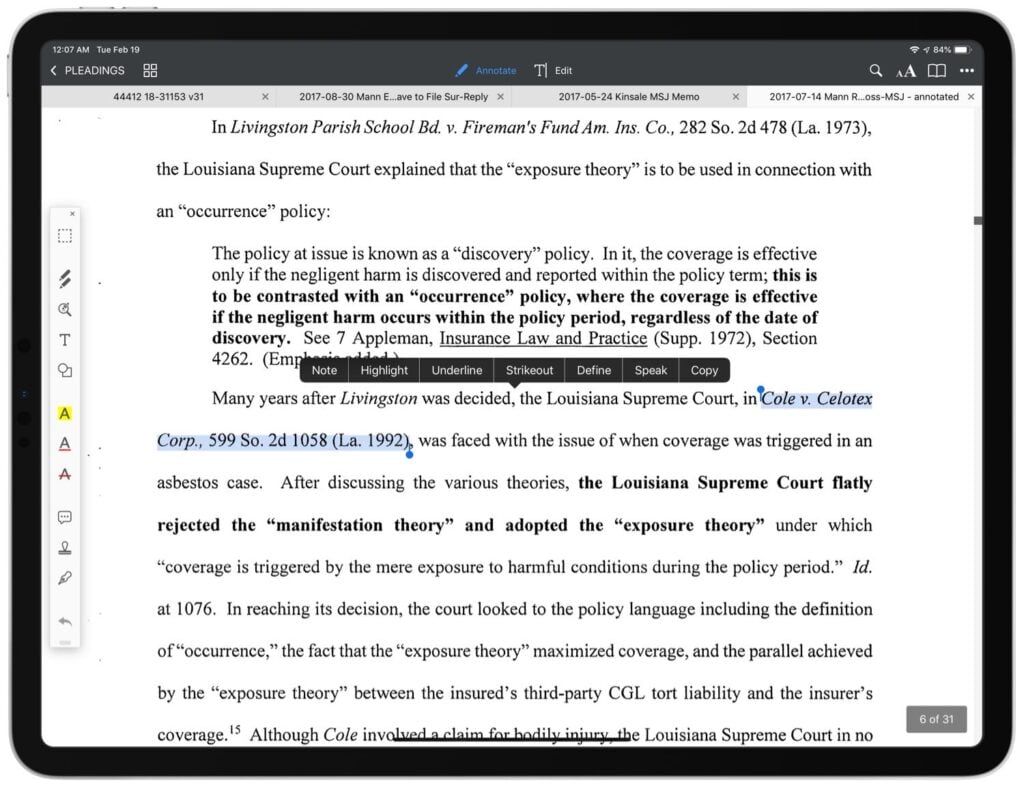This screenshot has width=1024, height=788.
Task: Select the Mann oss-MSJ annotated tab
Action: 863,97
